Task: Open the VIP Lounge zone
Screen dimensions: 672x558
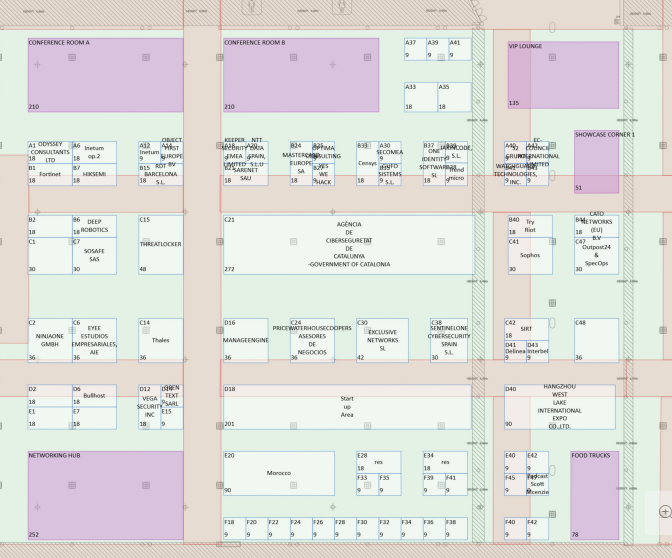Action: click(563, 75)
